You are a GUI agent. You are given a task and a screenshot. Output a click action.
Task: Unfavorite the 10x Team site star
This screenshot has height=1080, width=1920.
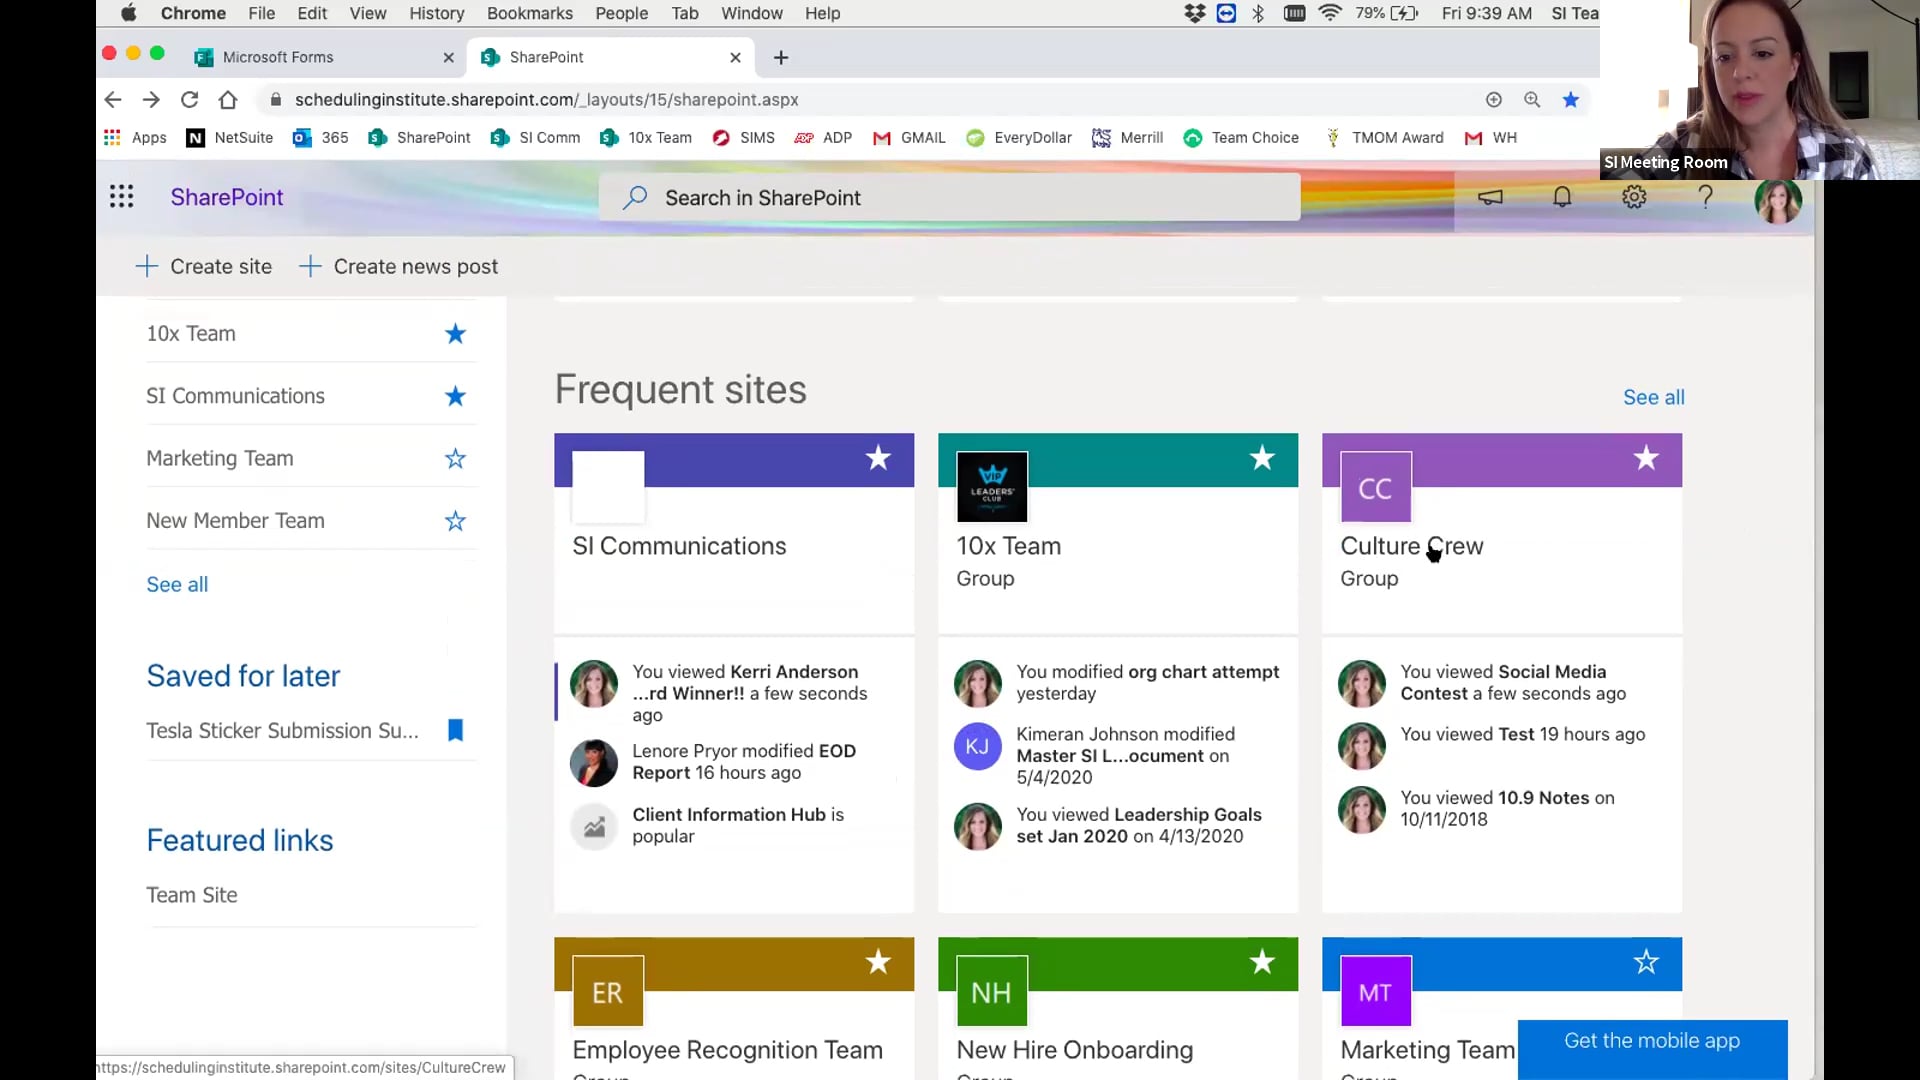455,333
